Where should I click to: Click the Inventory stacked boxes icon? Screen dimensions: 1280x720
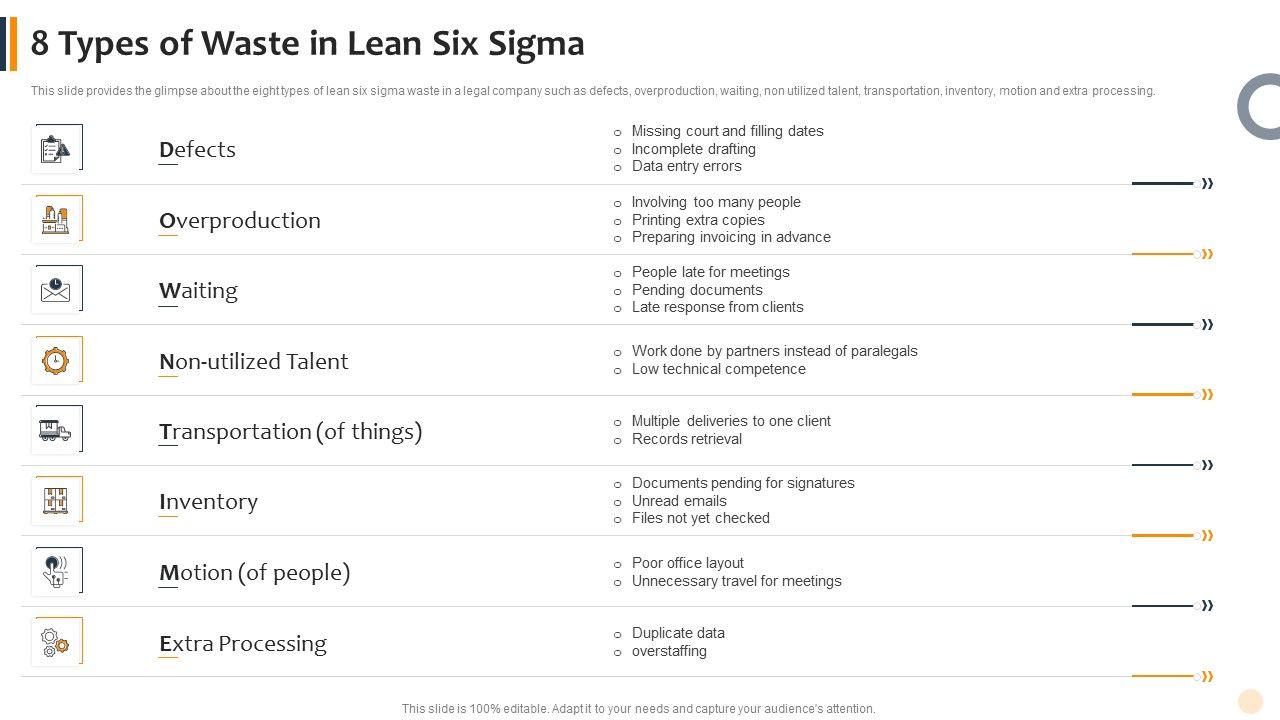pos(56,500)
